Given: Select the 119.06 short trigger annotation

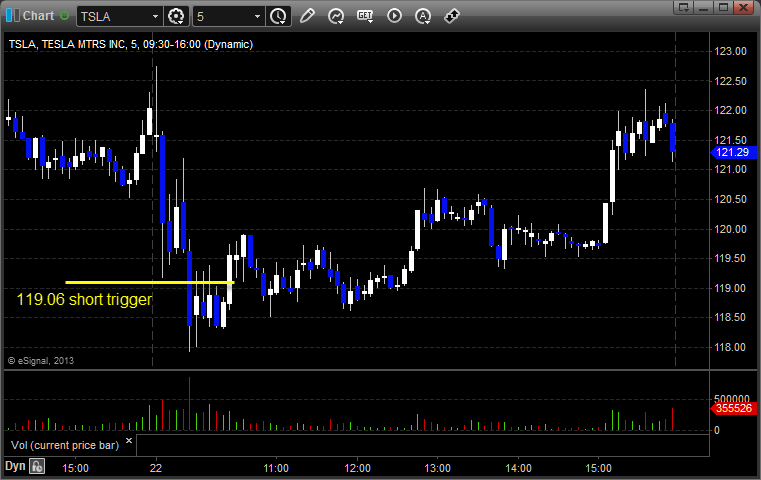Looking at the screenshot, I should tap(84, 299).
